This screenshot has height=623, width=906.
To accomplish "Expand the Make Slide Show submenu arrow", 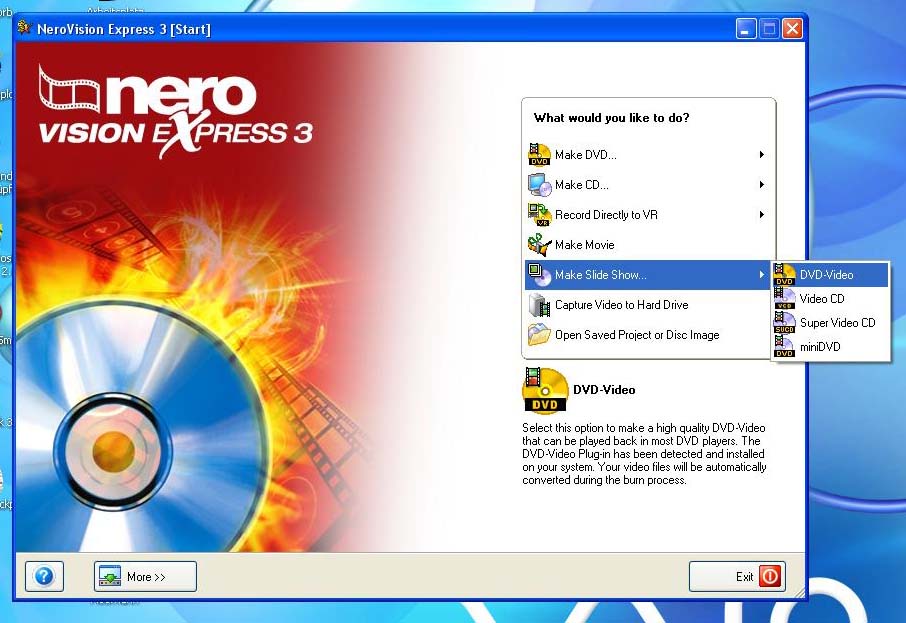I will 762,275.
